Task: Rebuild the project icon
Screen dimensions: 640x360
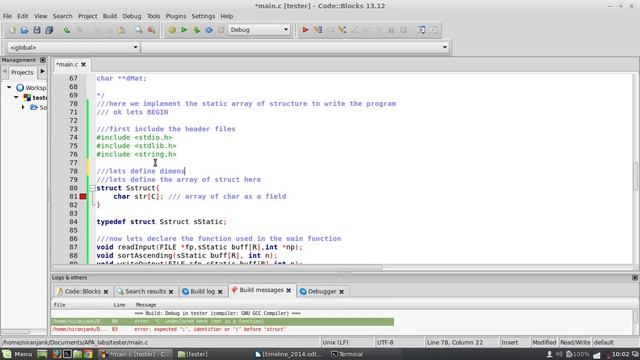Action: click(x=209, y=30)
